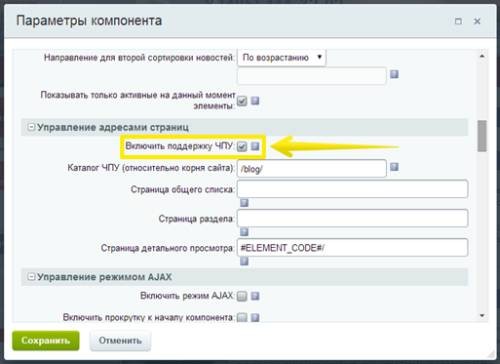The width and height of the screenshot is (500, 364).
Task: Click the 'Каталог ЧПУ' input with /blog/
Action: (312, 168)
